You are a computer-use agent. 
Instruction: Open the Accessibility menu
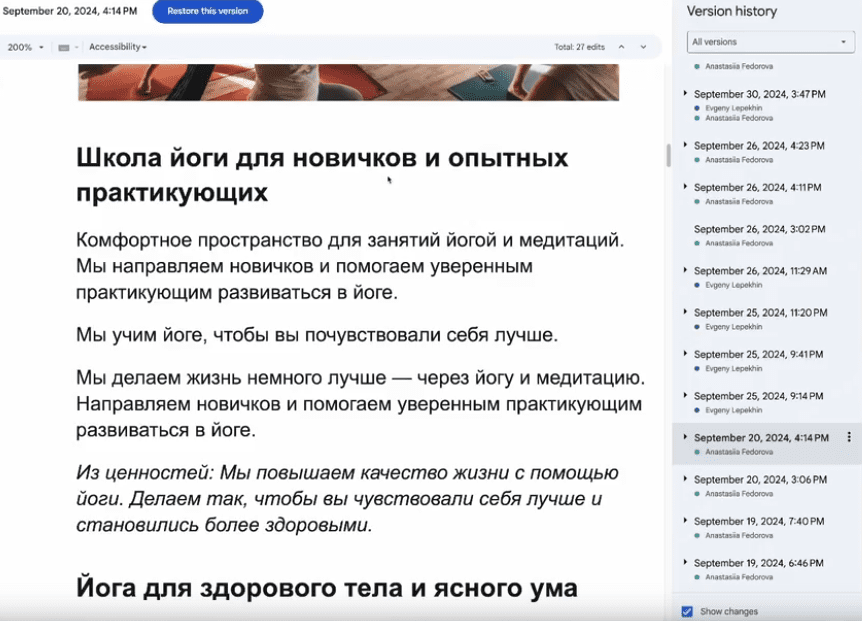(x=117, y=47)
